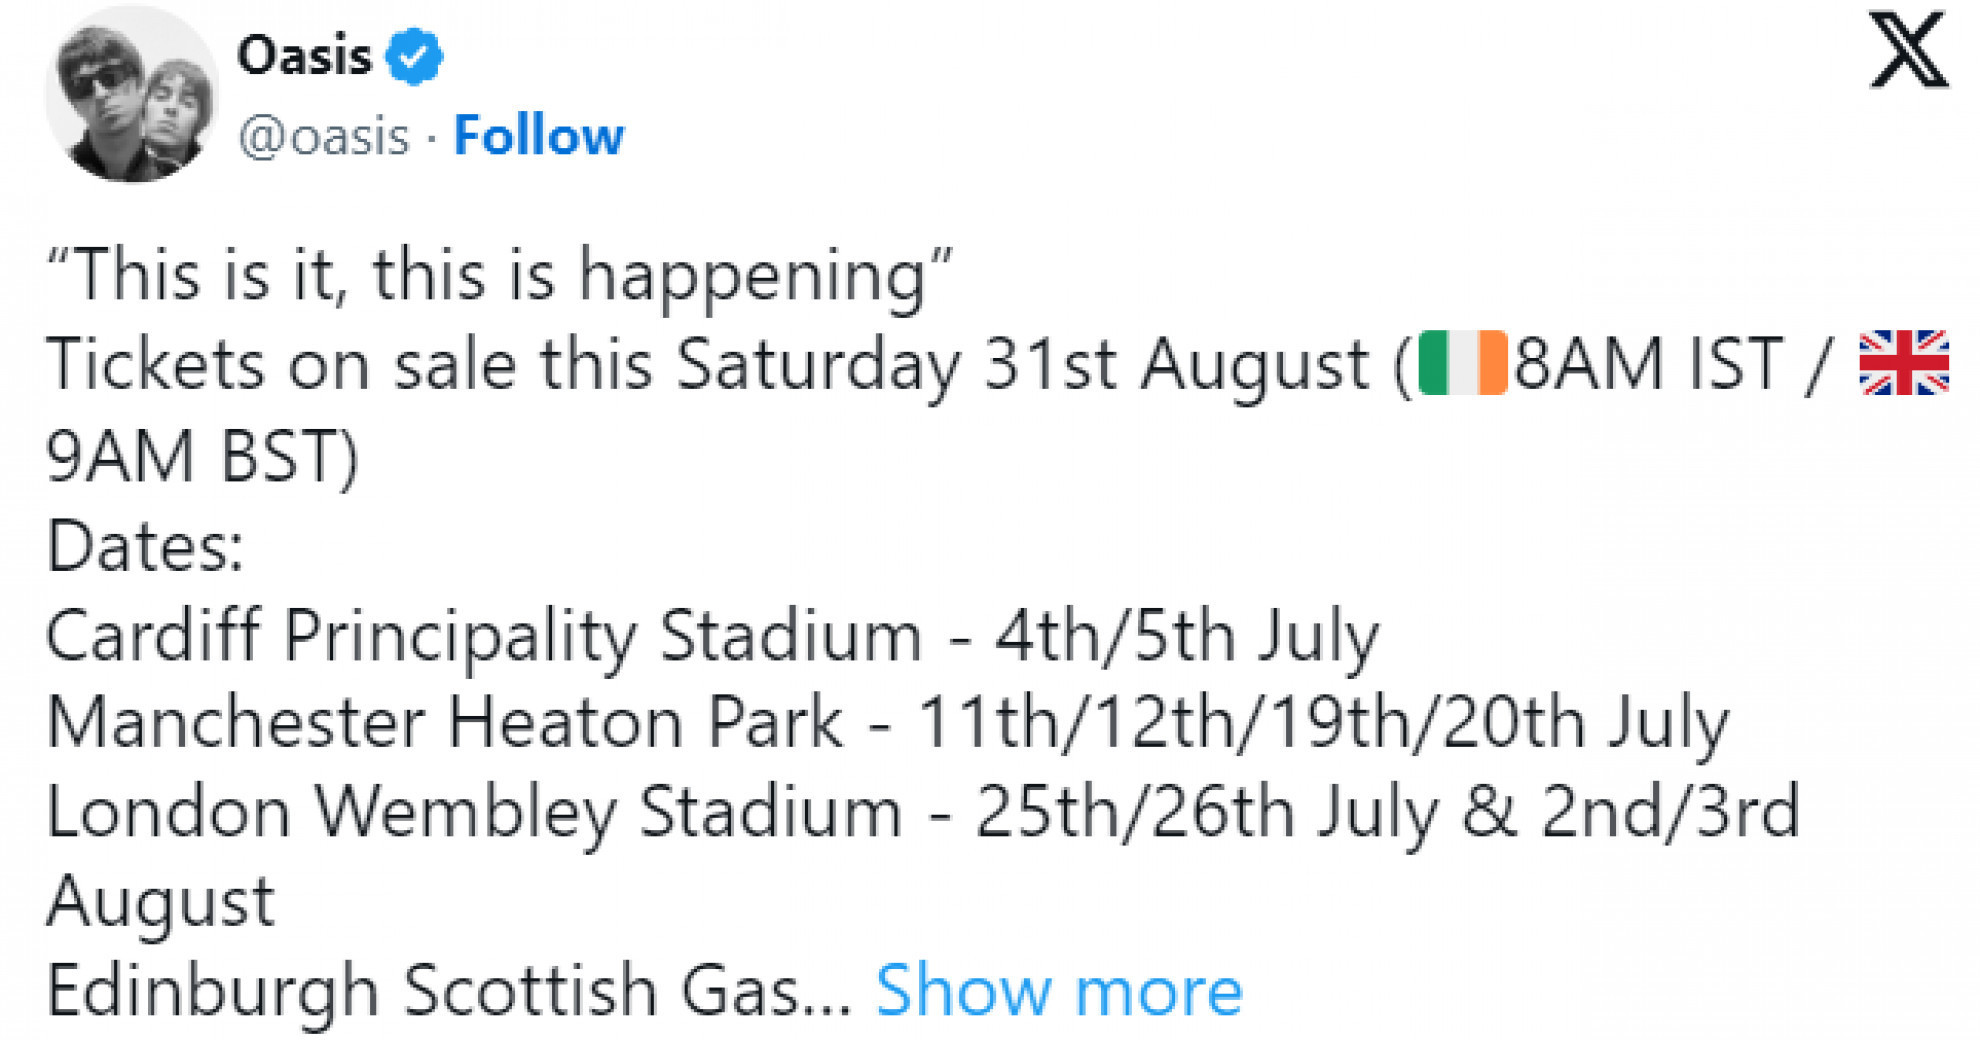This screenshot has width=1980, height=1040.
Task: Open the X logo in the corner
Action: point(1909,50)
